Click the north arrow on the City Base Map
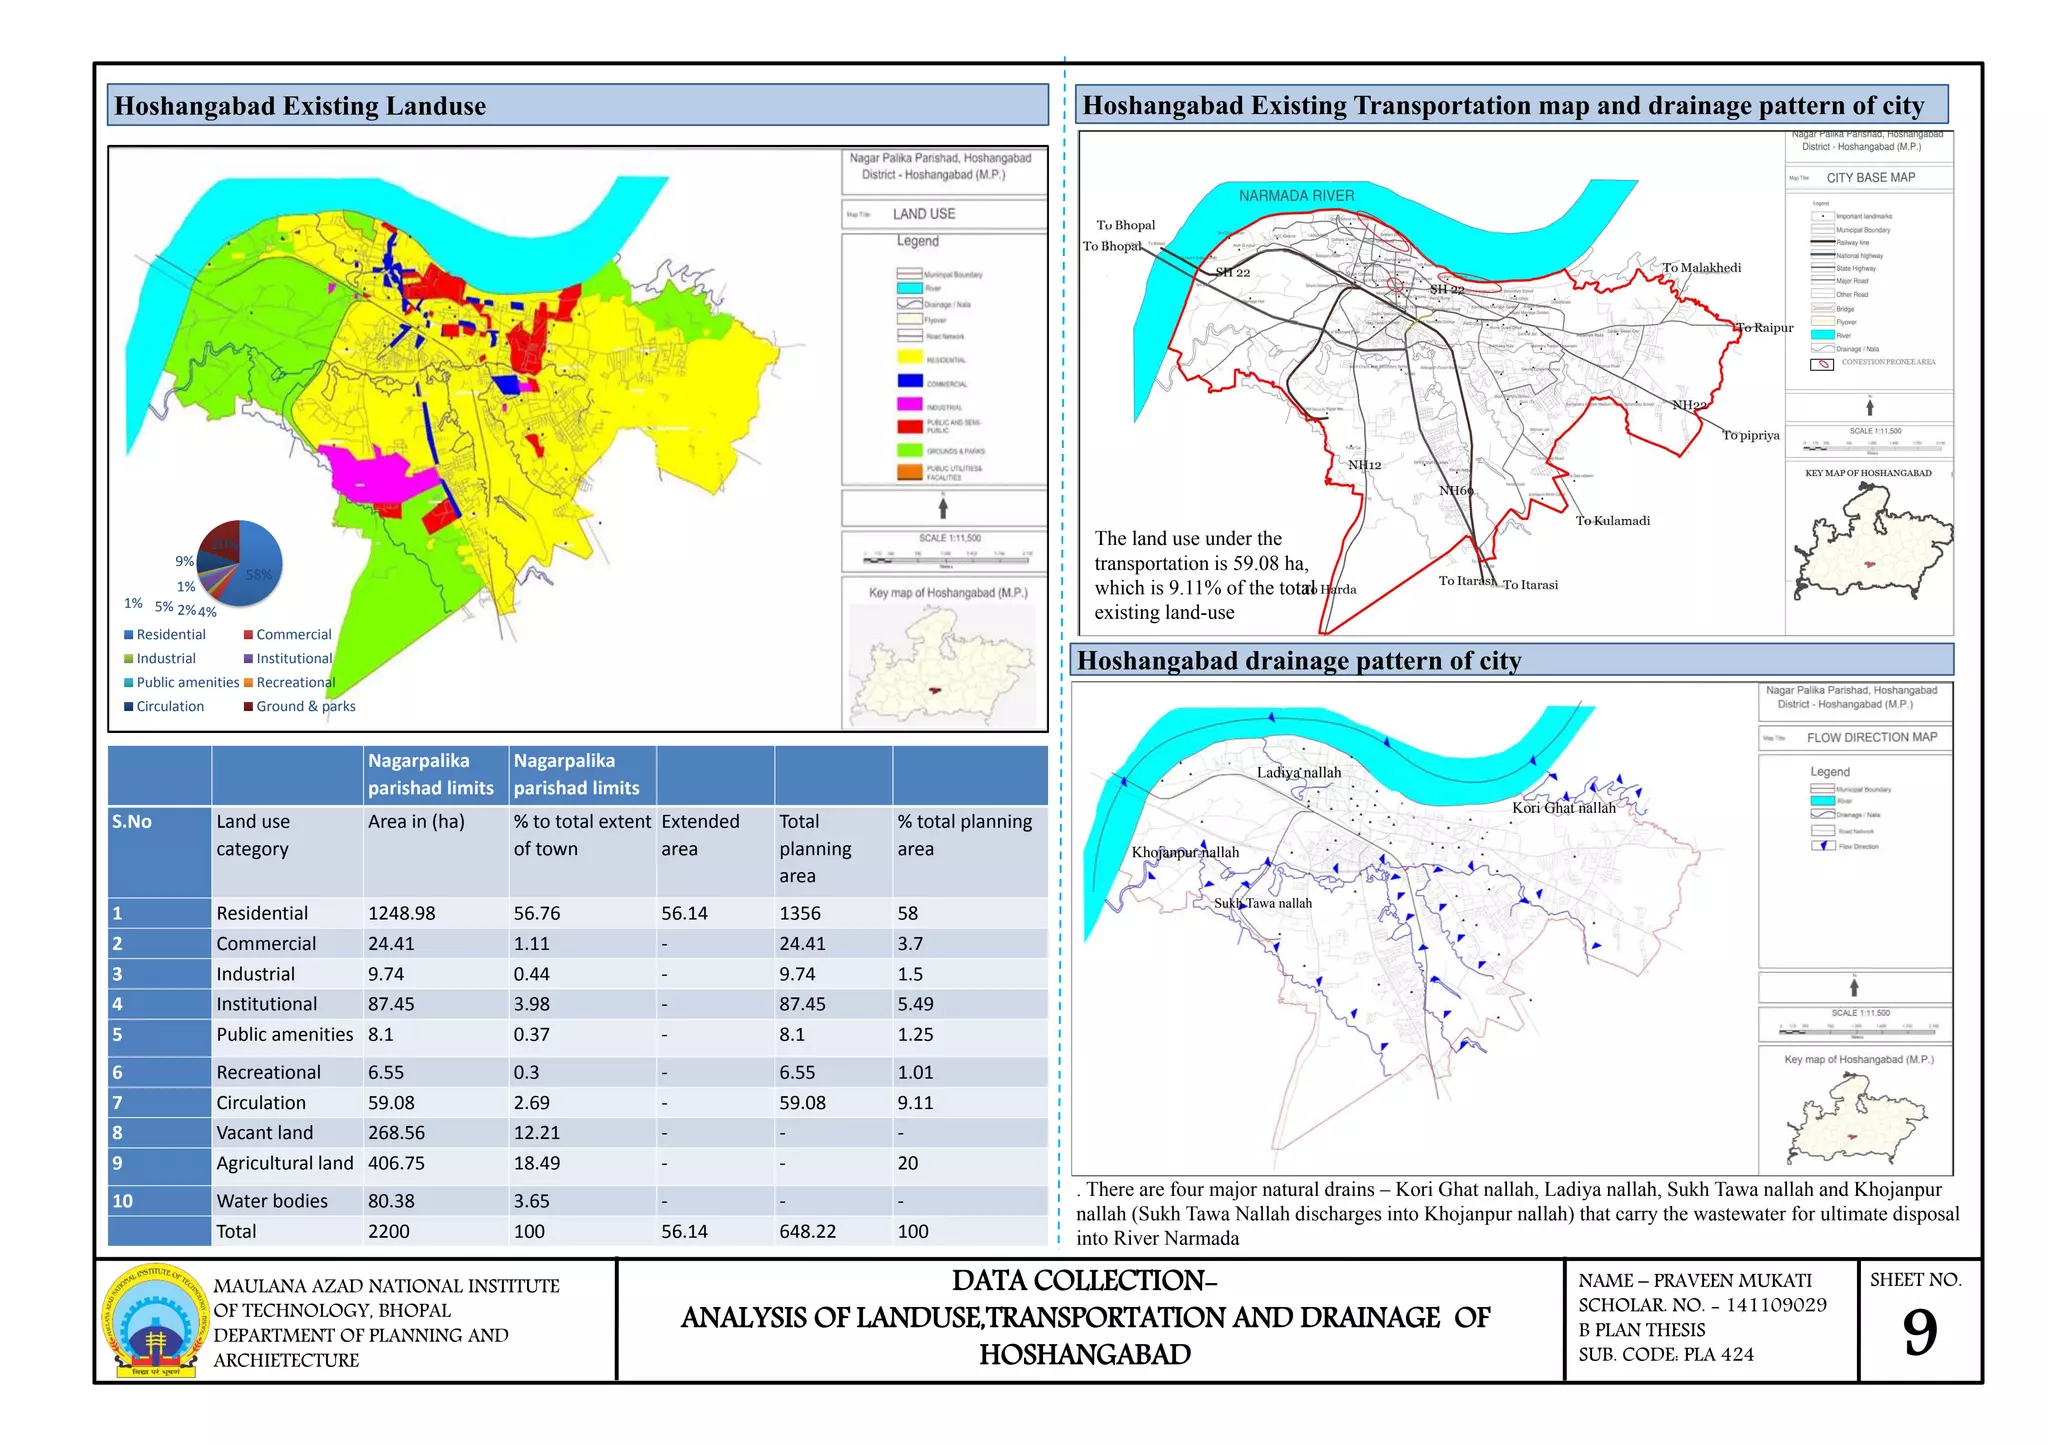2048x1446 pixels. click(1869, 407)
